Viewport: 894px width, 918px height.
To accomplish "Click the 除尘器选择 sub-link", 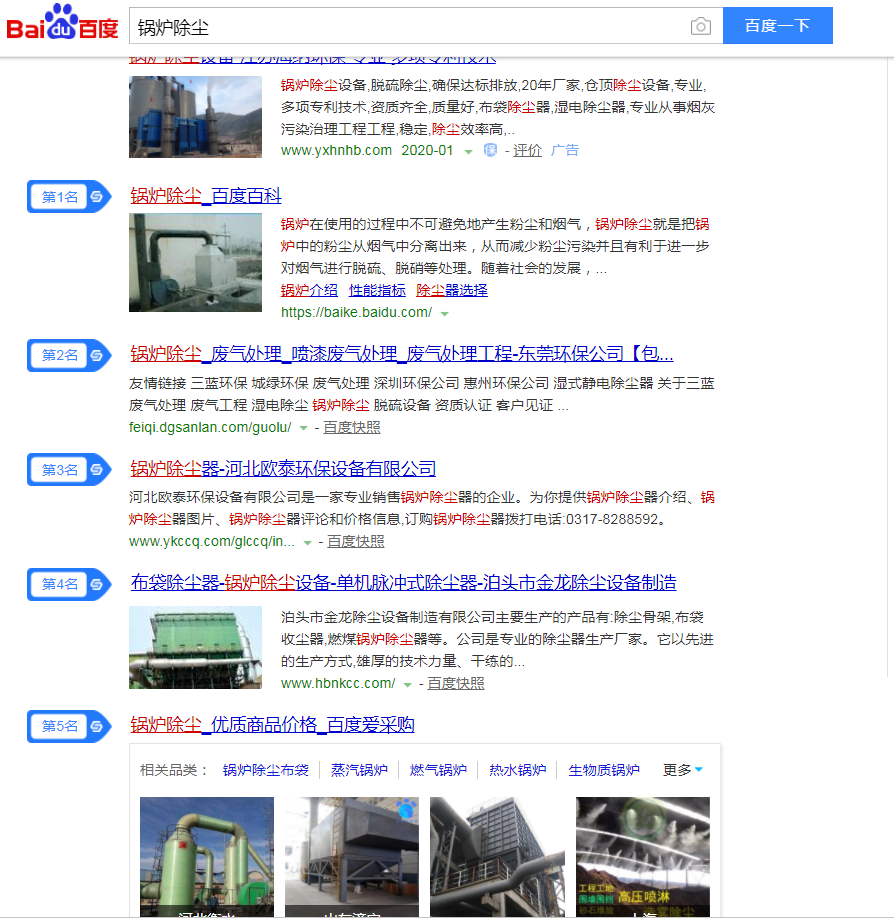I will coord(452,290).
